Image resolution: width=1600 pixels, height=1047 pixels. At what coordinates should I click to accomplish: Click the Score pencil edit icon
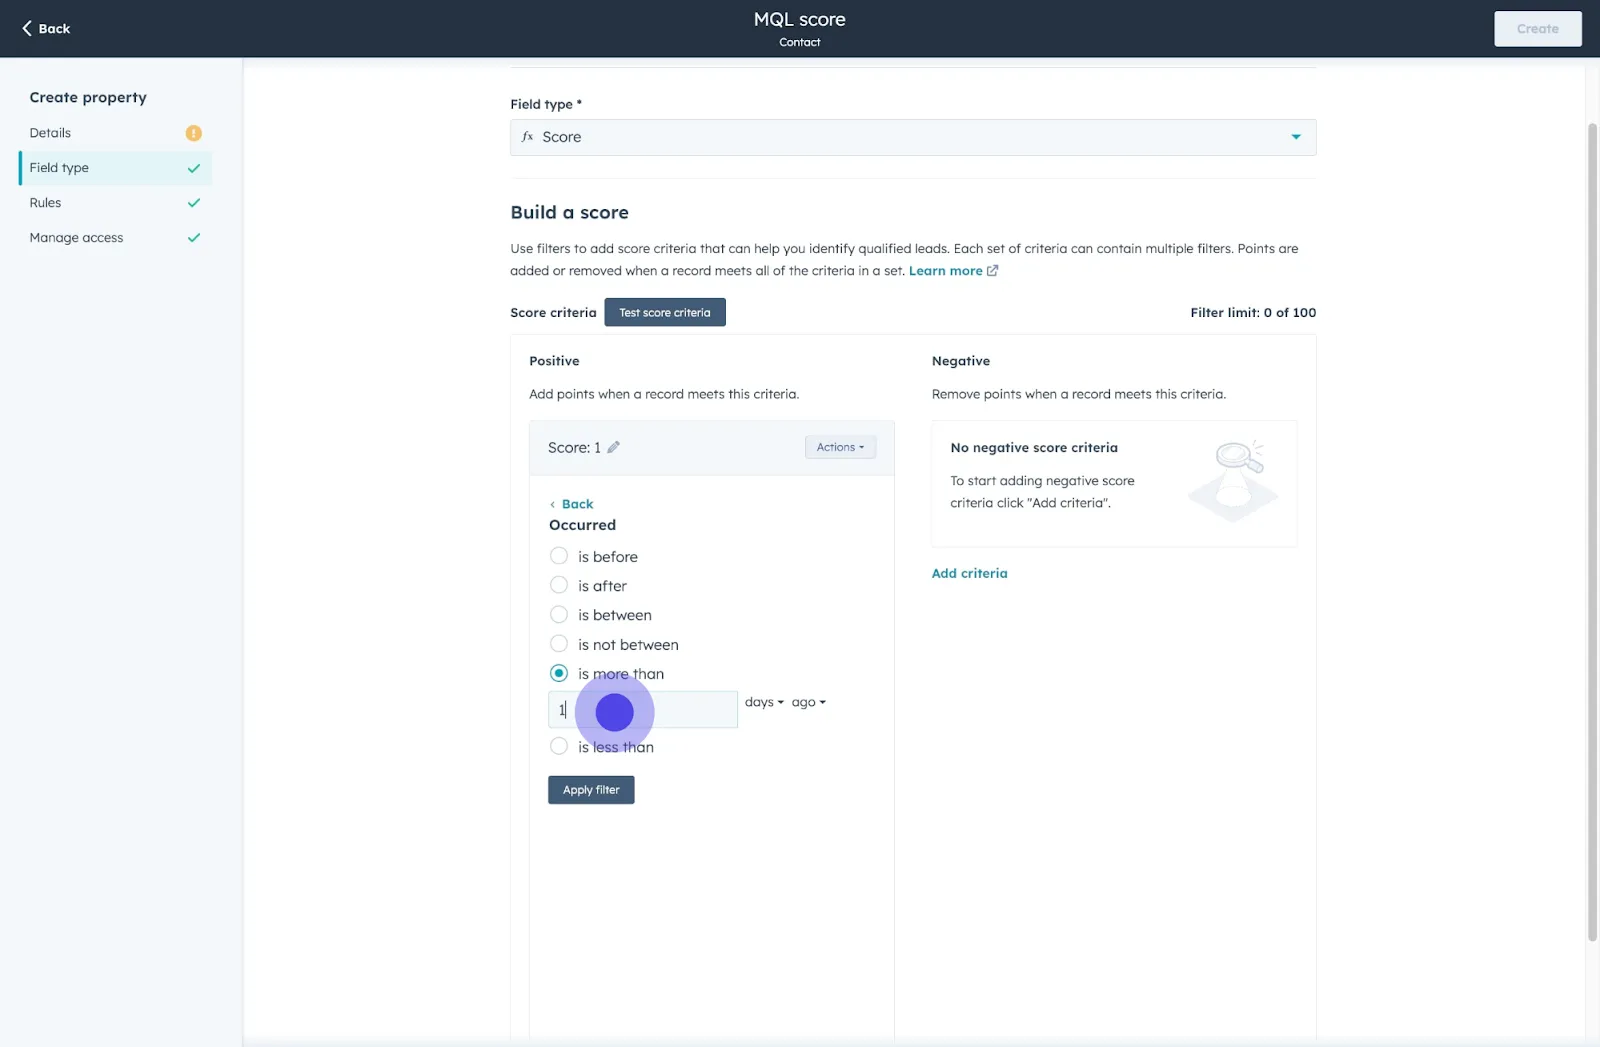(x=613, y=447)
